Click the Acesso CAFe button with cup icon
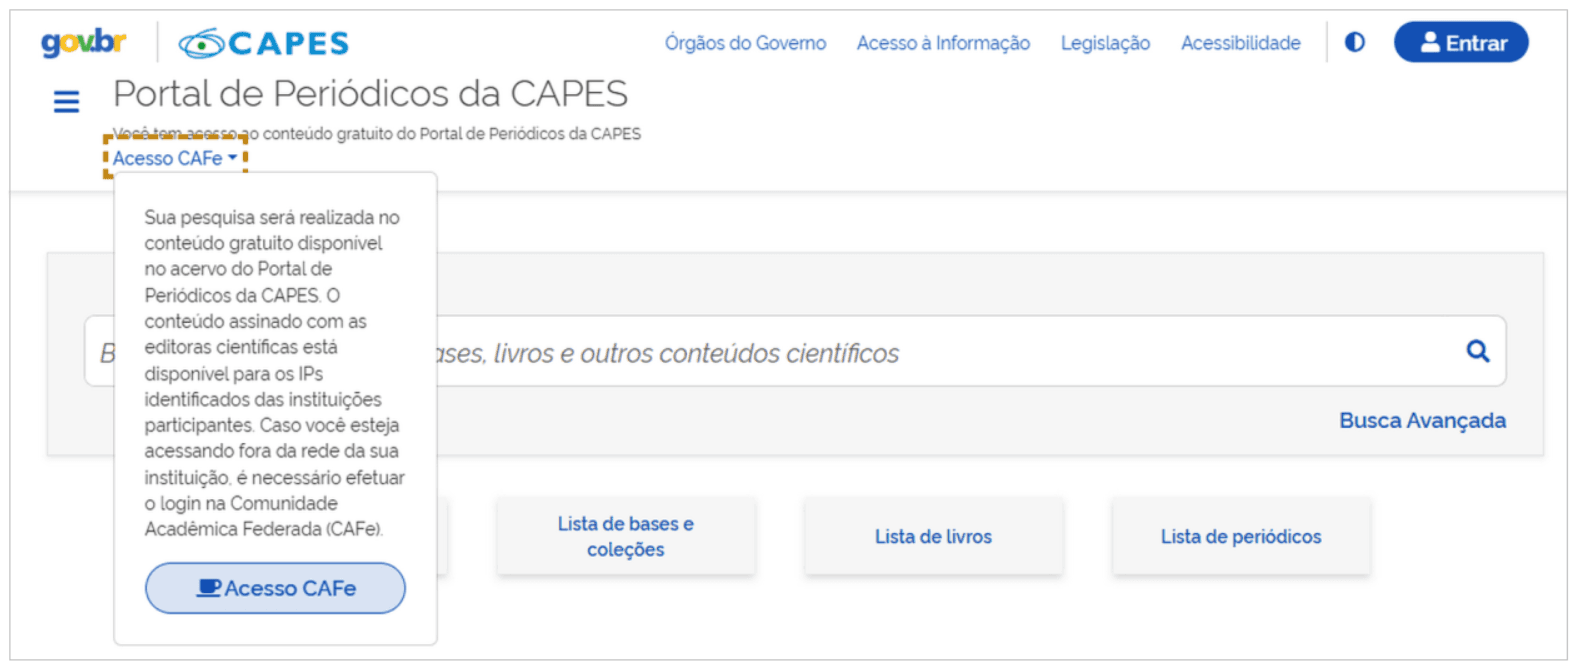The width and height of the screenshot is (1576, 667). 275,588
